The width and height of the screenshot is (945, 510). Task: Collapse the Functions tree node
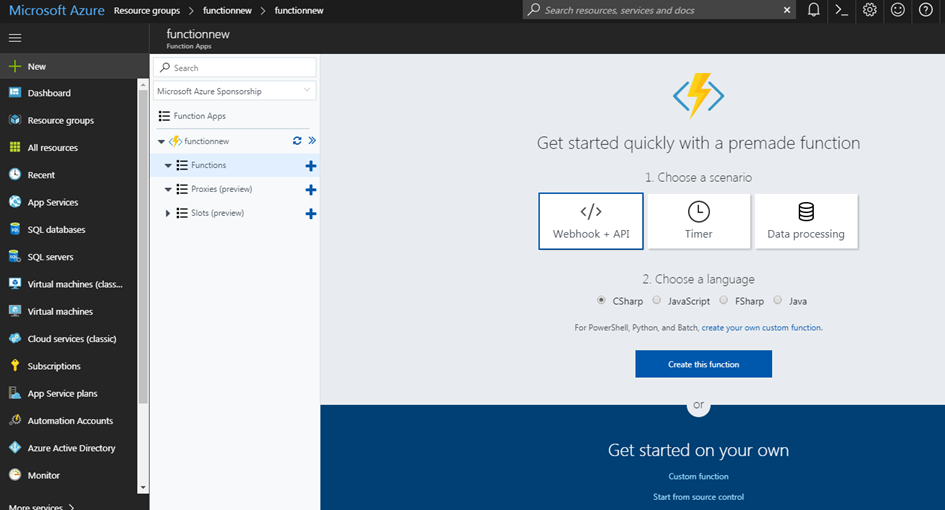168,165
